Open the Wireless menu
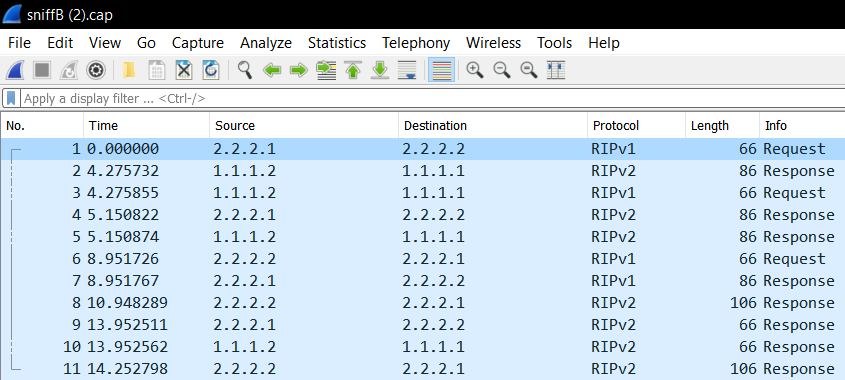Viewport: 845px width, 380px height. coord(494,43)
